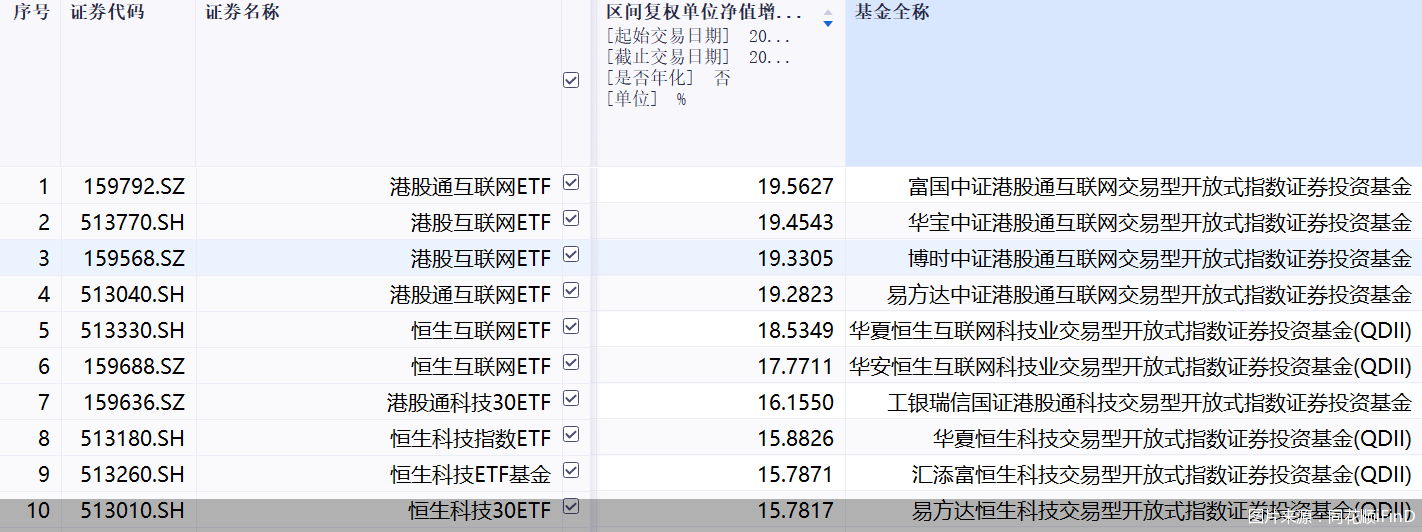Click name 恒生科技ETF基金

[471, 474]
